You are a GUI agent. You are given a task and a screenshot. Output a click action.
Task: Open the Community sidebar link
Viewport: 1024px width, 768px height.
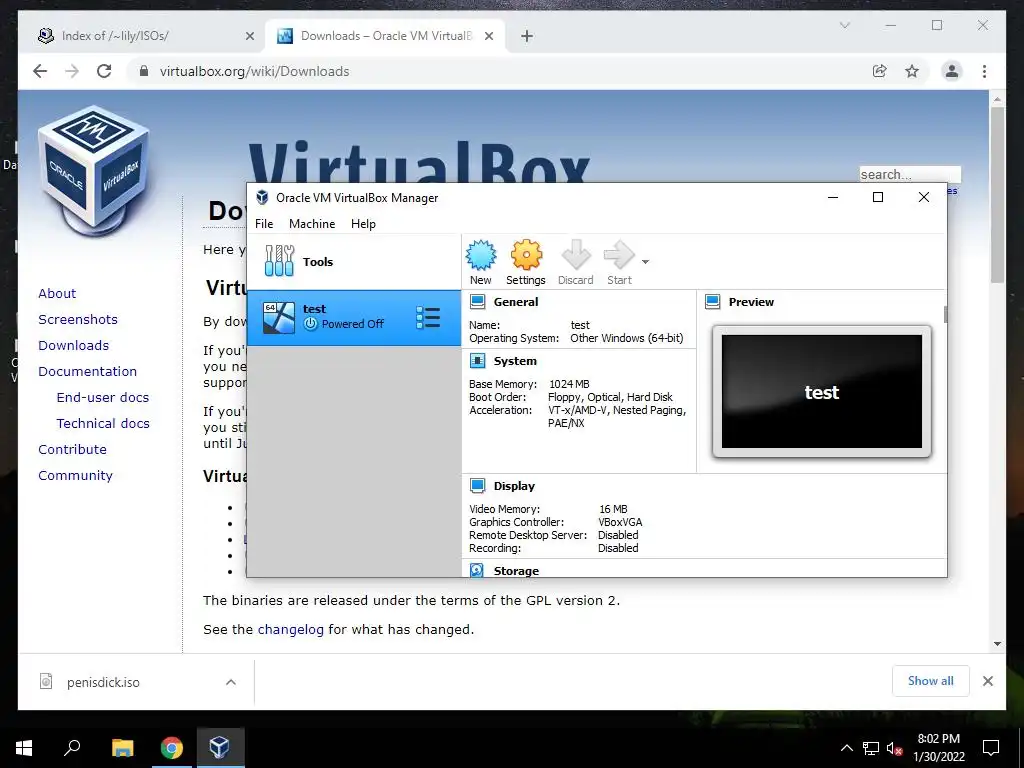[x=75, y=476]
